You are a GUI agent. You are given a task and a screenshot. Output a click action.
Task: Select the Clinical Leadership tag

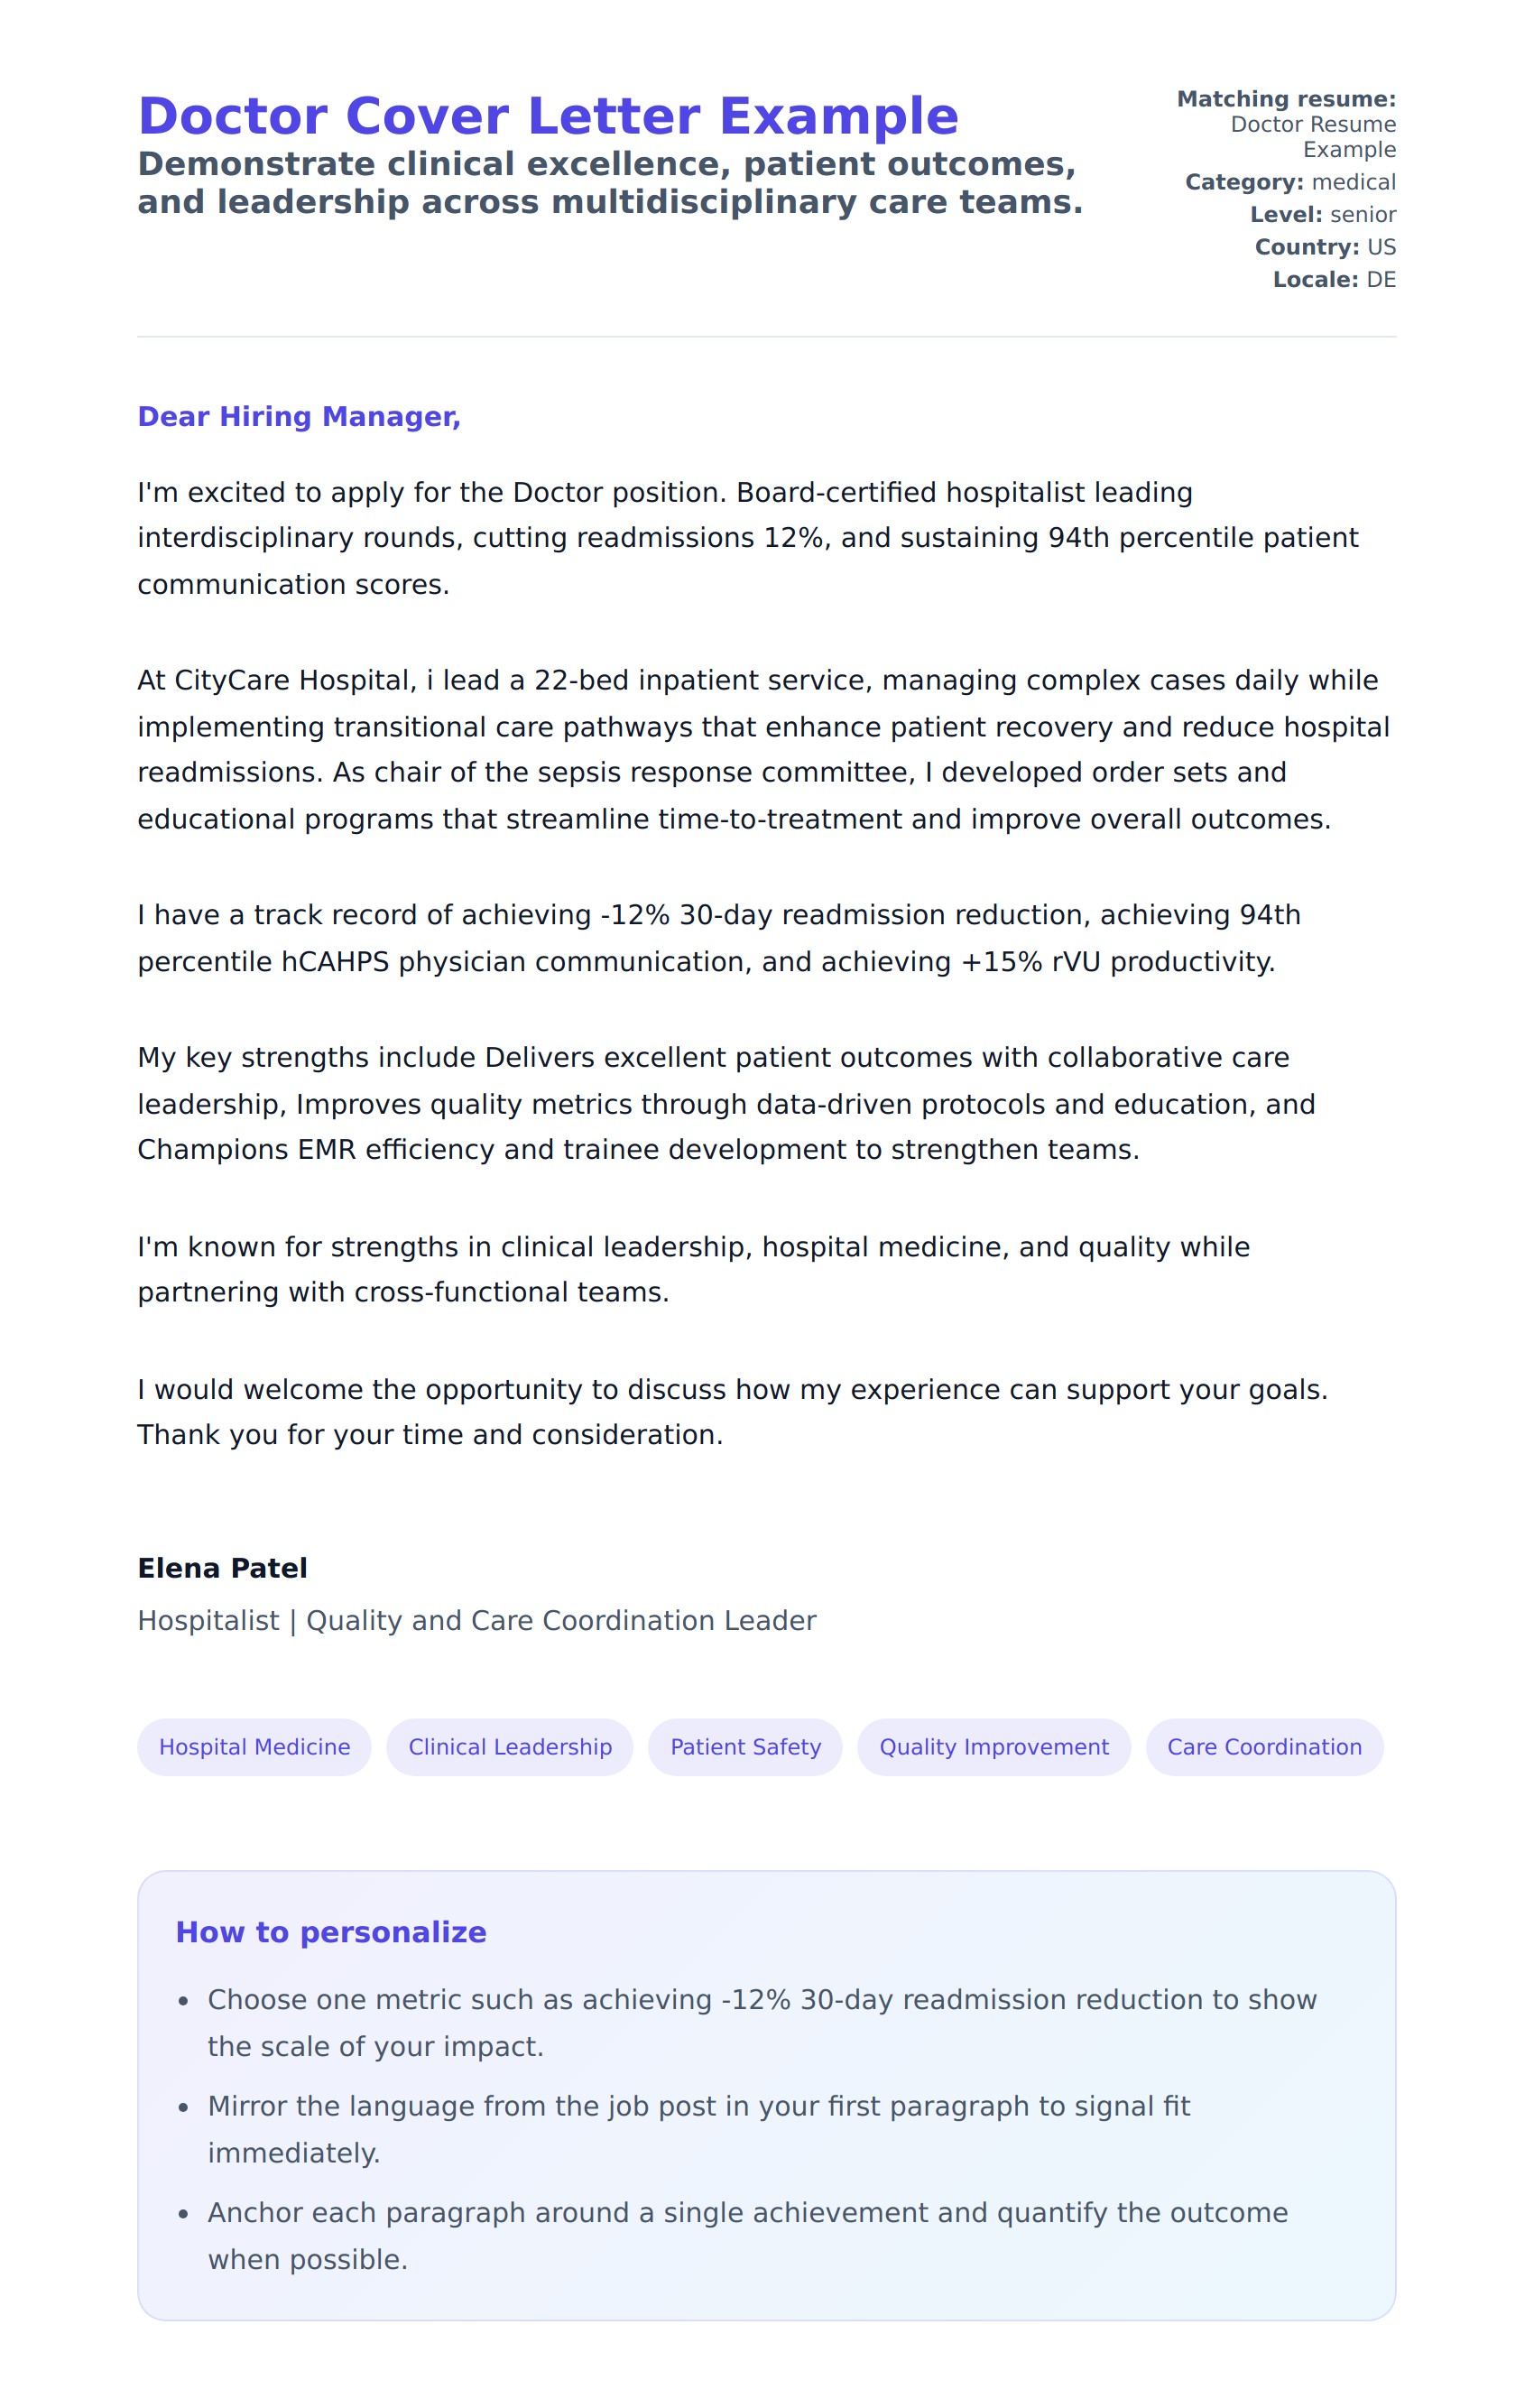coord(510,1747)
